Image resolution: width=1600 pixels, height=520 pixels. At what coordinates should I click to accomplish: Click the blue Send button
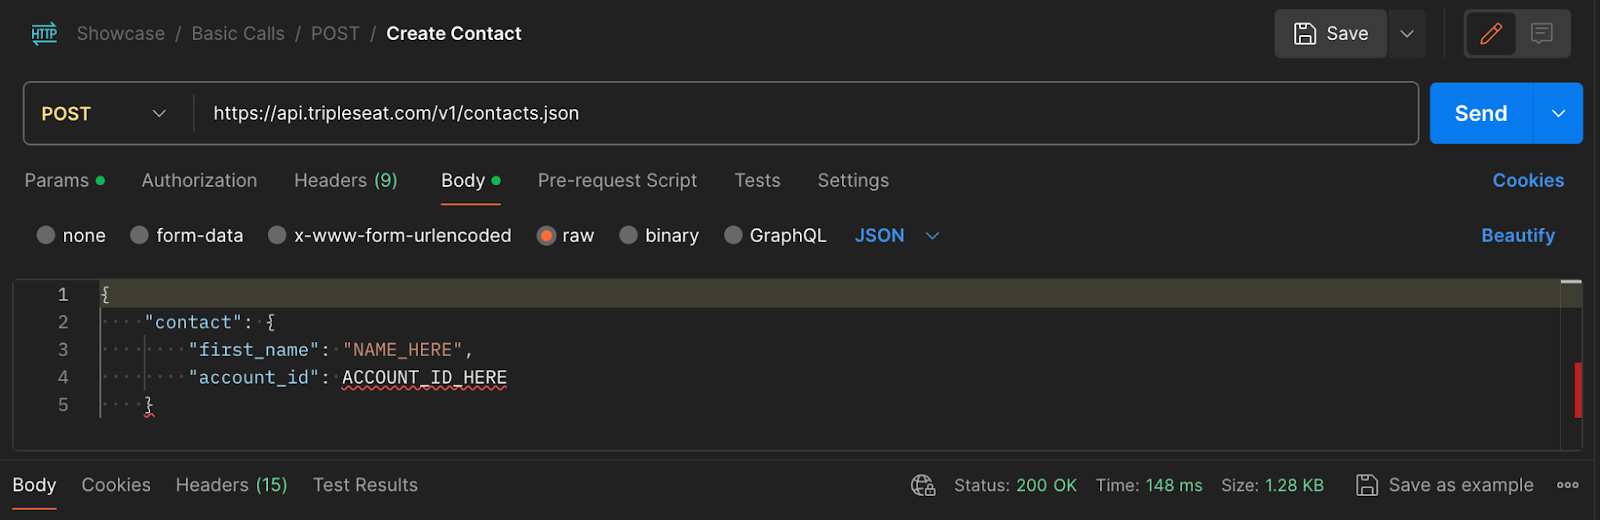coord(1481,114)
